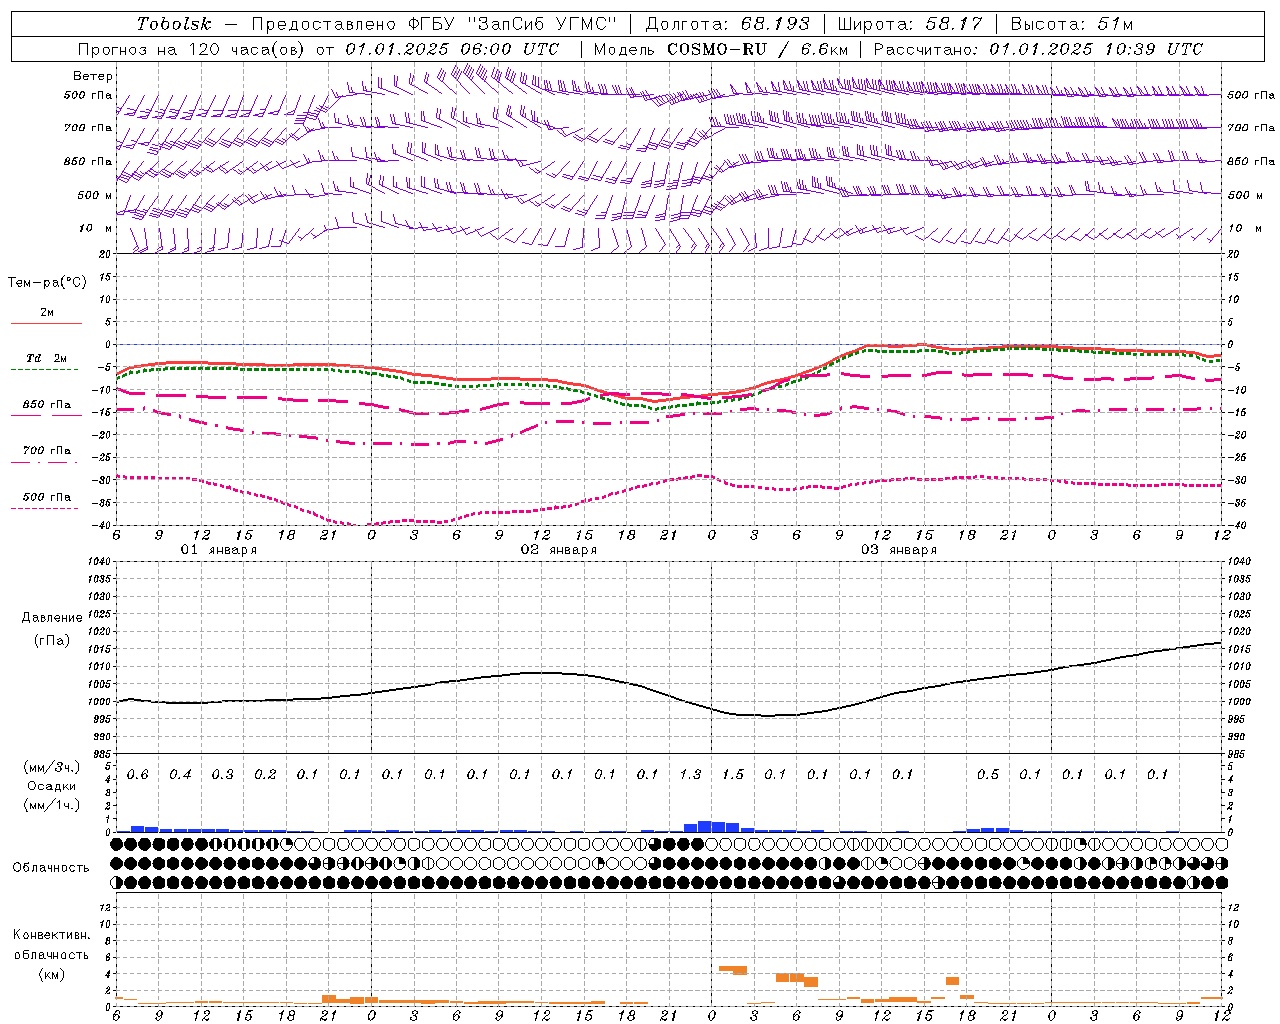Click the 0.2 precipitation total value
The width and height of the screenshot is (1280, 1024).
click(265, 775)
